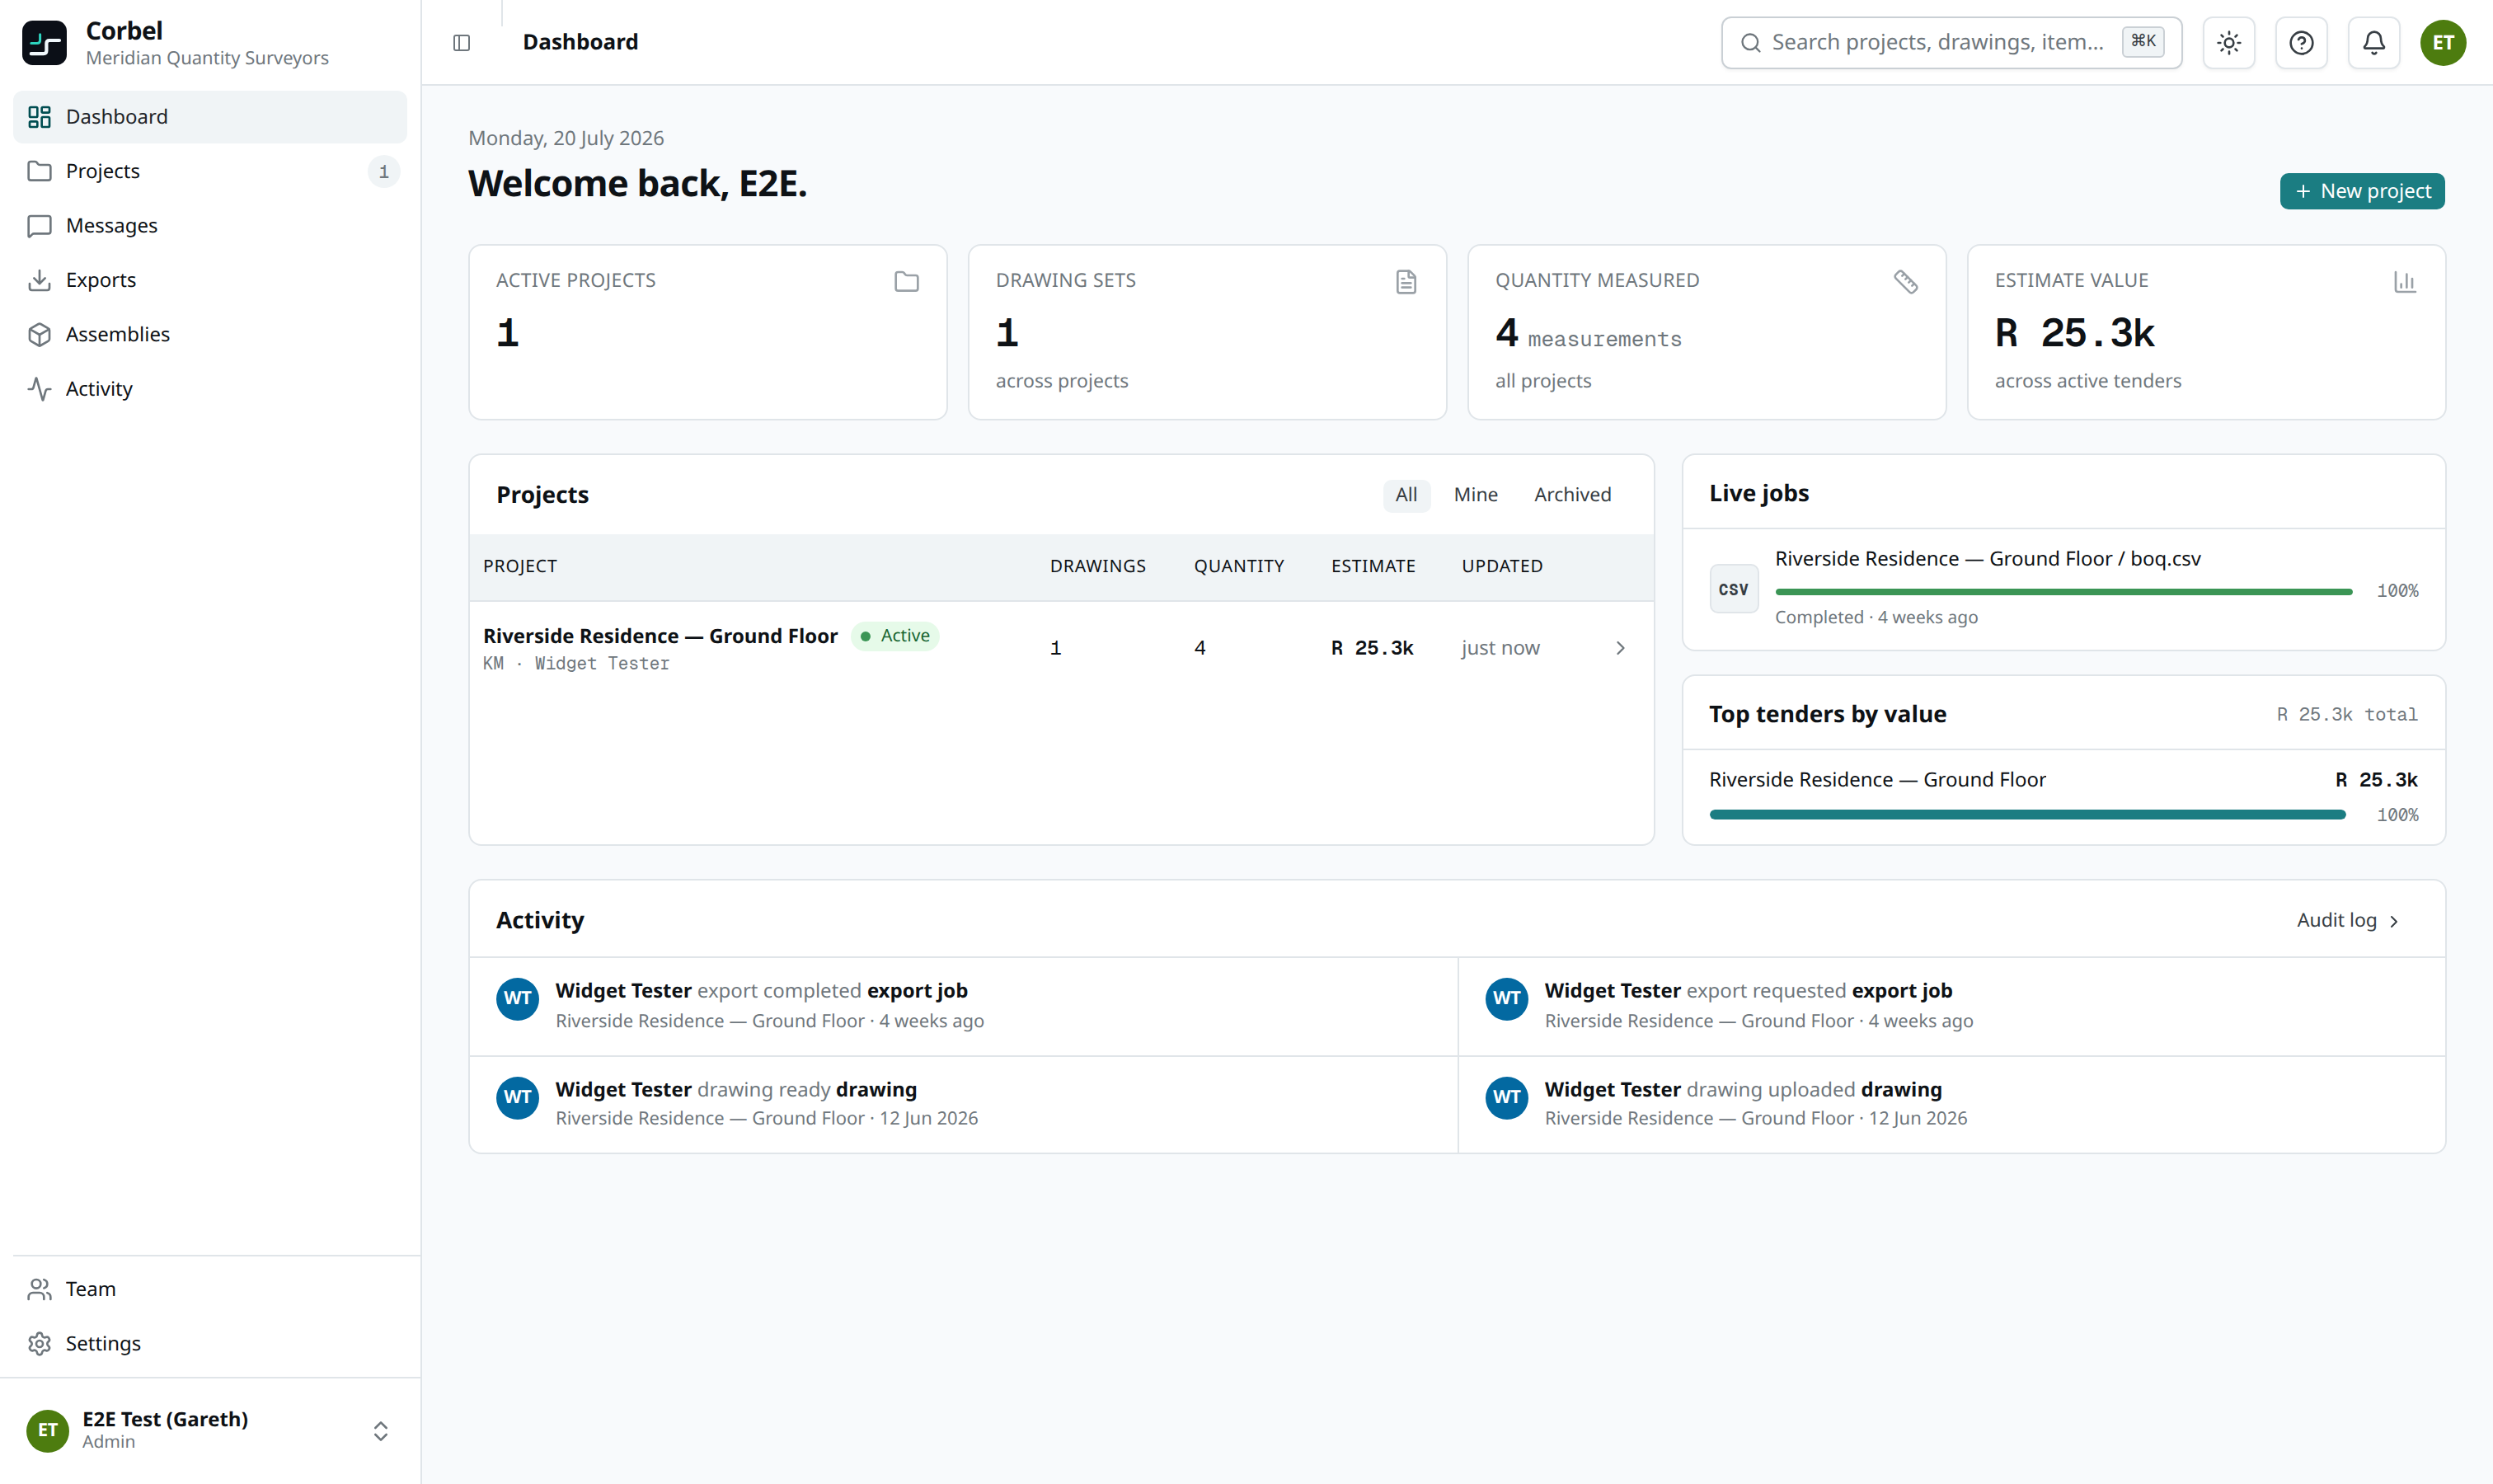
Task: Click the search magnifier icon
Action: (x=1750, y=43)
